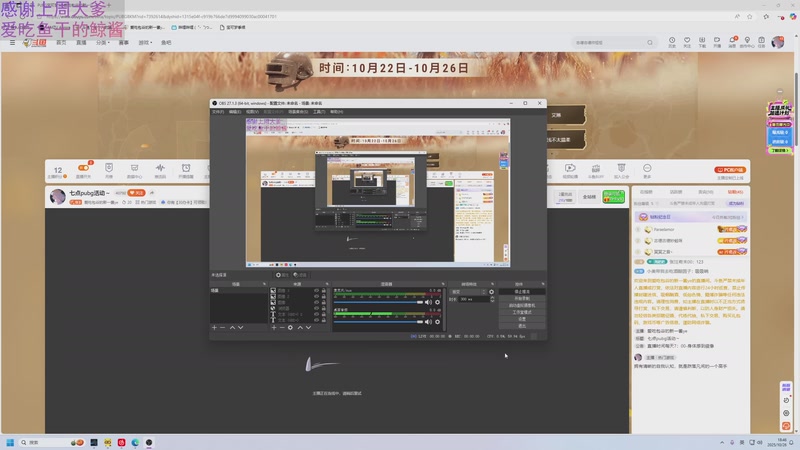This screenshot has height=450, width=800.
Task: Open scene transition type dropdown
Action: coord(468,292)
